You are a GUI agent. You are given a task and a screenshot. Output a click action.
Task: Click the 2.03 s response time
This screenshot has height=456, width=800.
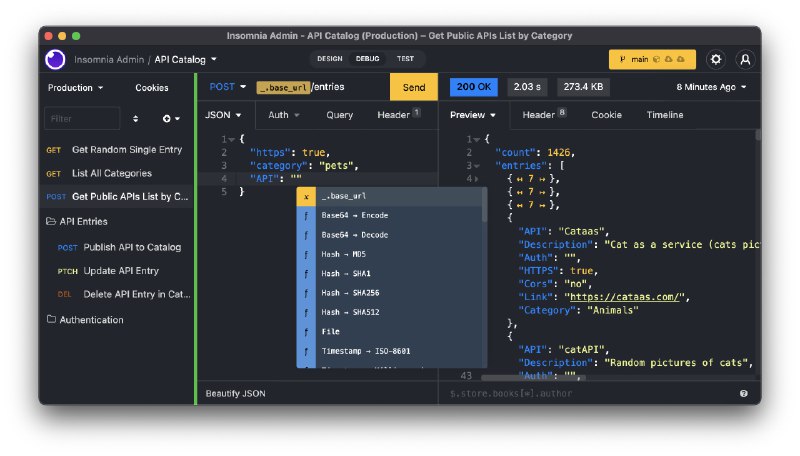click(527, 87)
